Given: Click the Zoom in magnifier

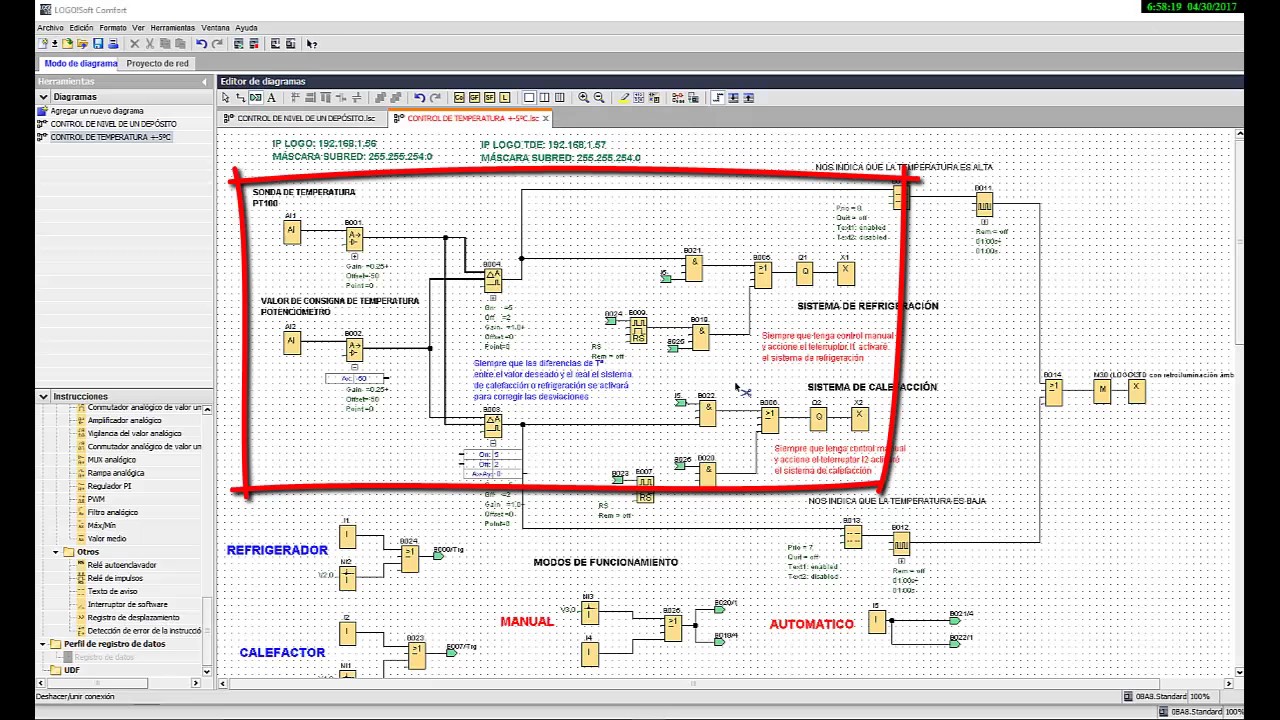Looking at the screenshot, I should (x=583, y=97).
